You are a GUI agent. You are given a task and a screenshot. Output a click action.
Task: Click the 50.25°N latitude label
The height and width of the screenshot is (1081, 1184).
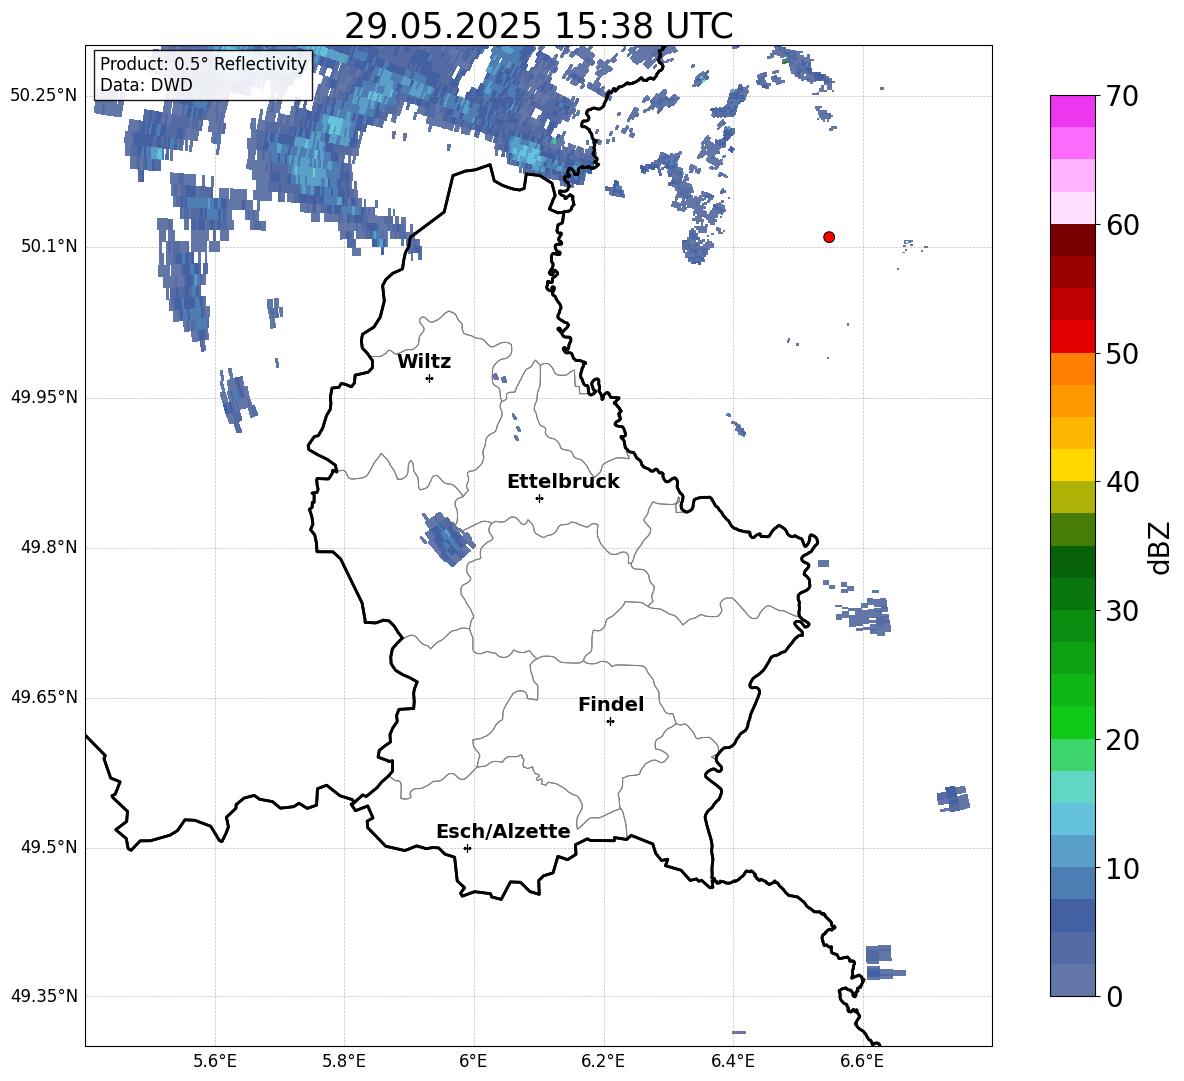coord(44,96)
